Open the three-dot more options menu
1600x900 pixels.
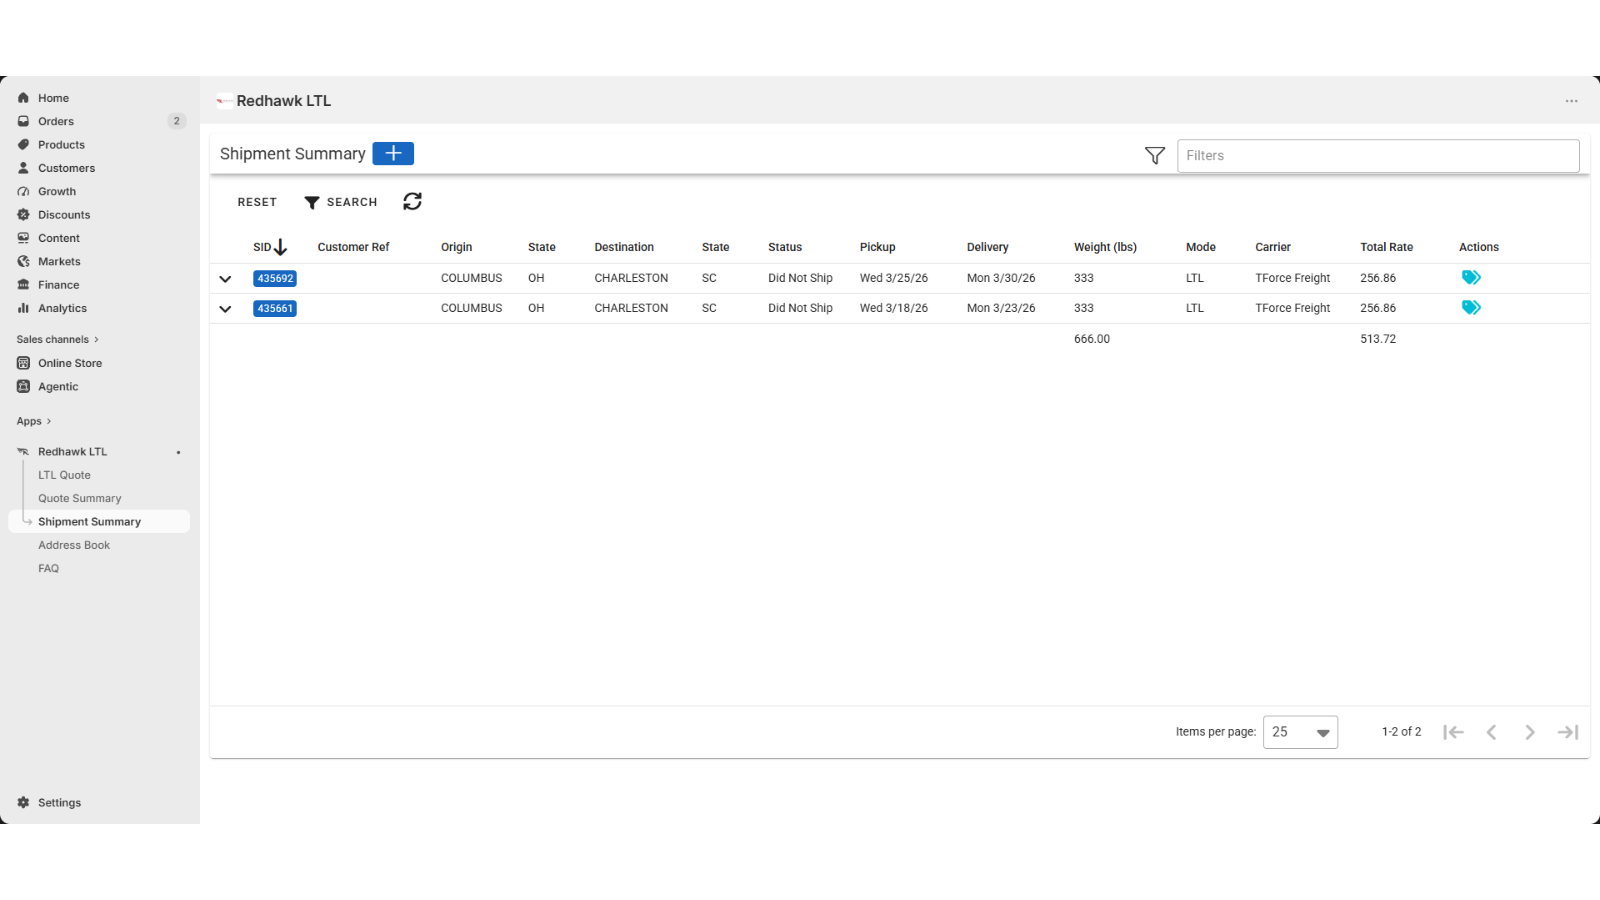pos(1572,101)
